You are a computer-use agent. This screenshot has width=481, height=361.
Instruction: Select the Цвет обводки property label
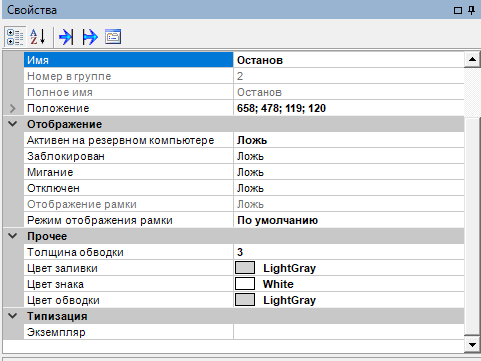tap(63, 300)
